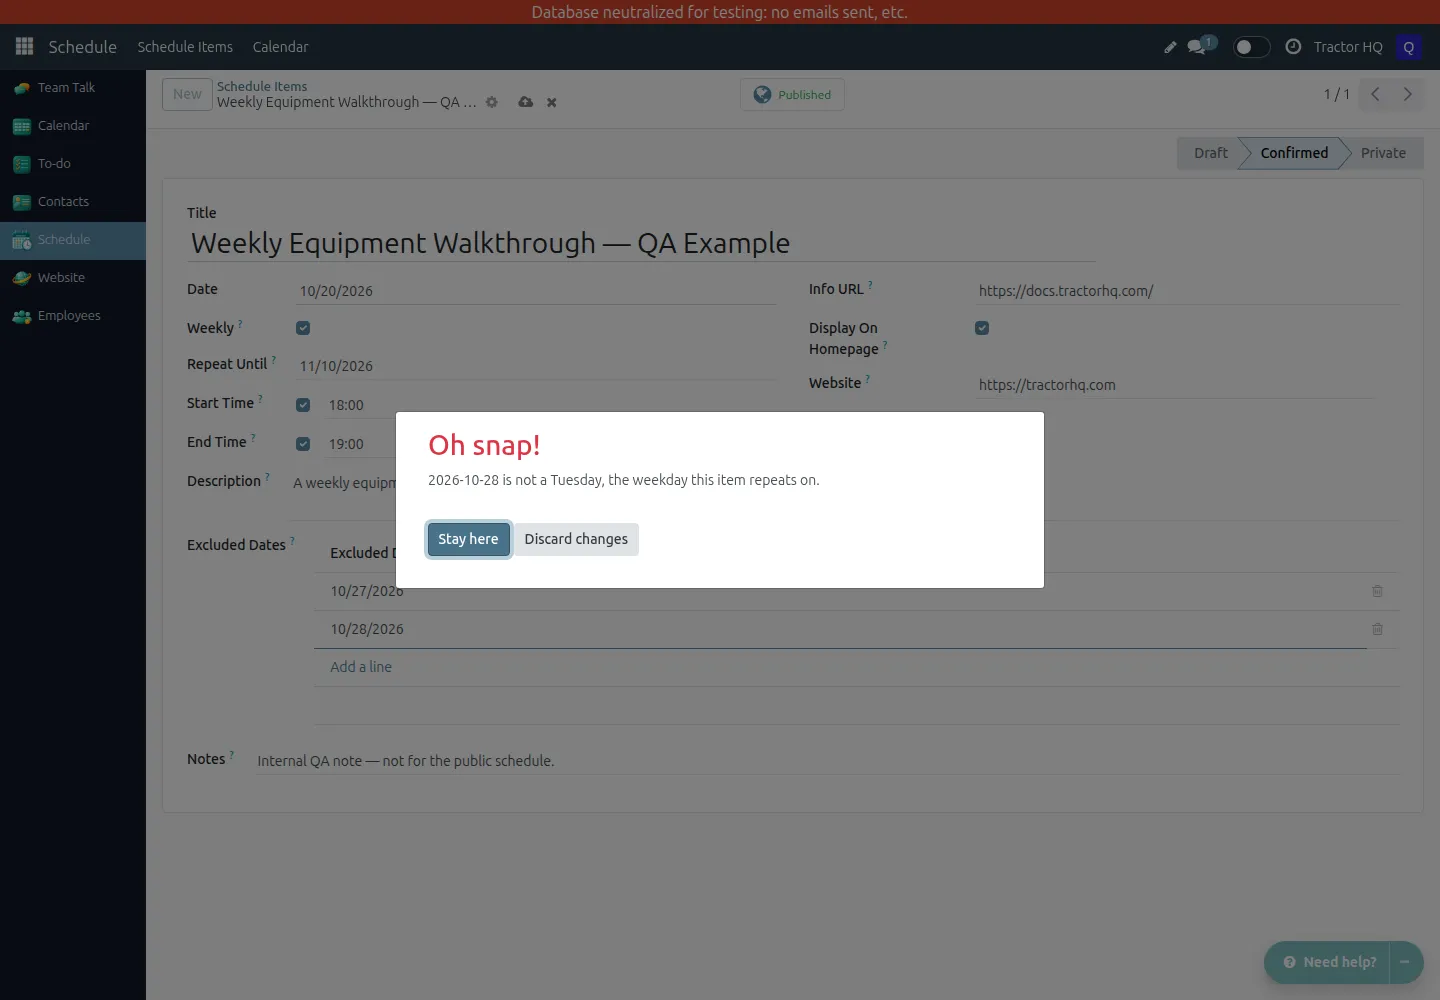The height and width of the screenshot is (1000, 1440).
Task: Open the gear actions menu for record
Action: pyautogui.click(x=492, y=102)
